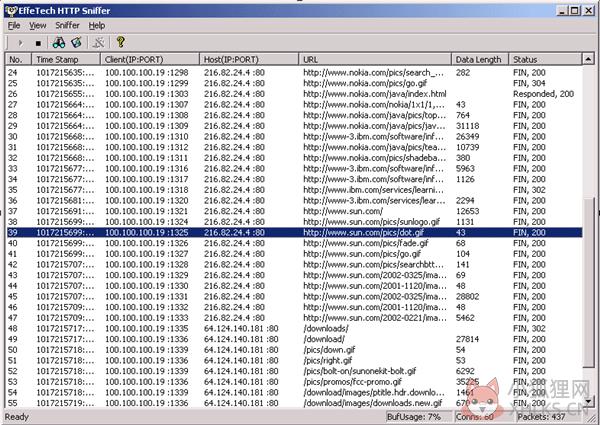
Task: Click the scrollbar up arrow
Action: coord(588,59)
